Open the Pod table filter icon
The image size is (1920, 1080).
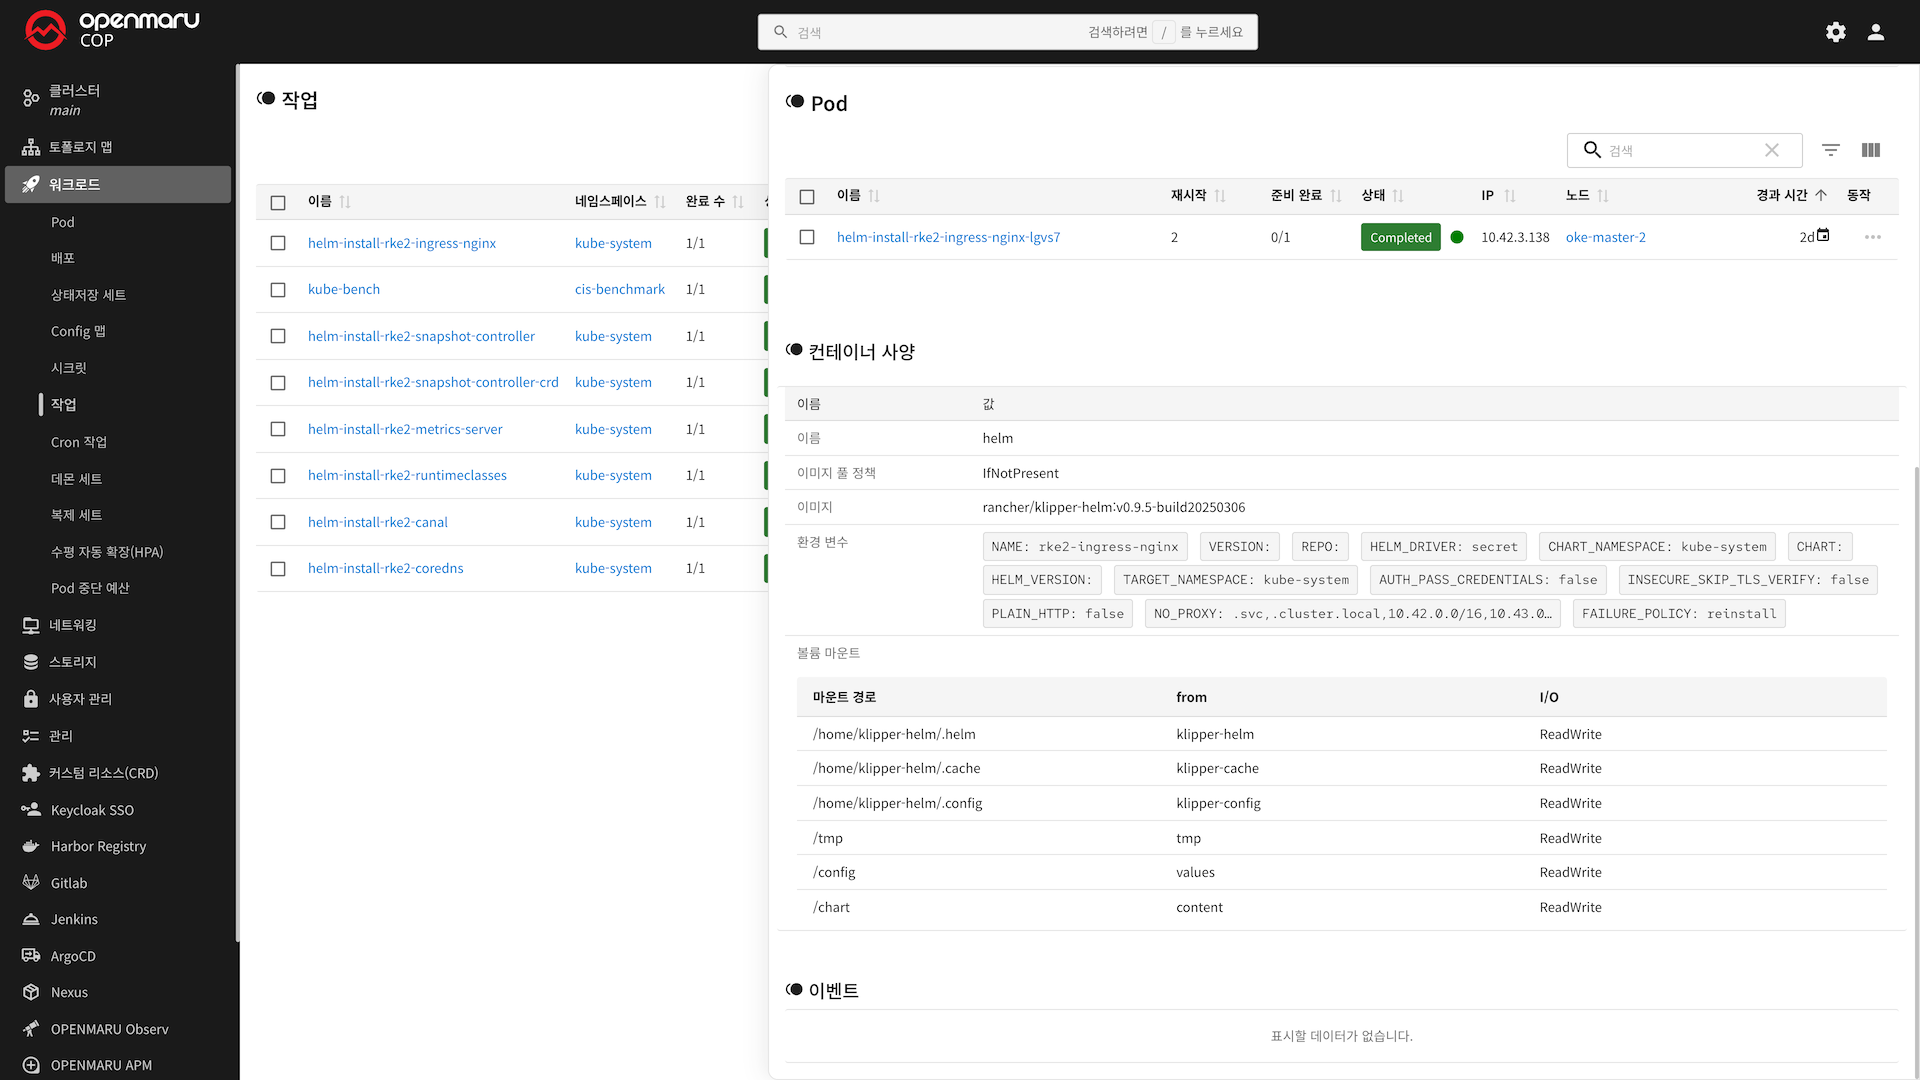[1830, 150]
